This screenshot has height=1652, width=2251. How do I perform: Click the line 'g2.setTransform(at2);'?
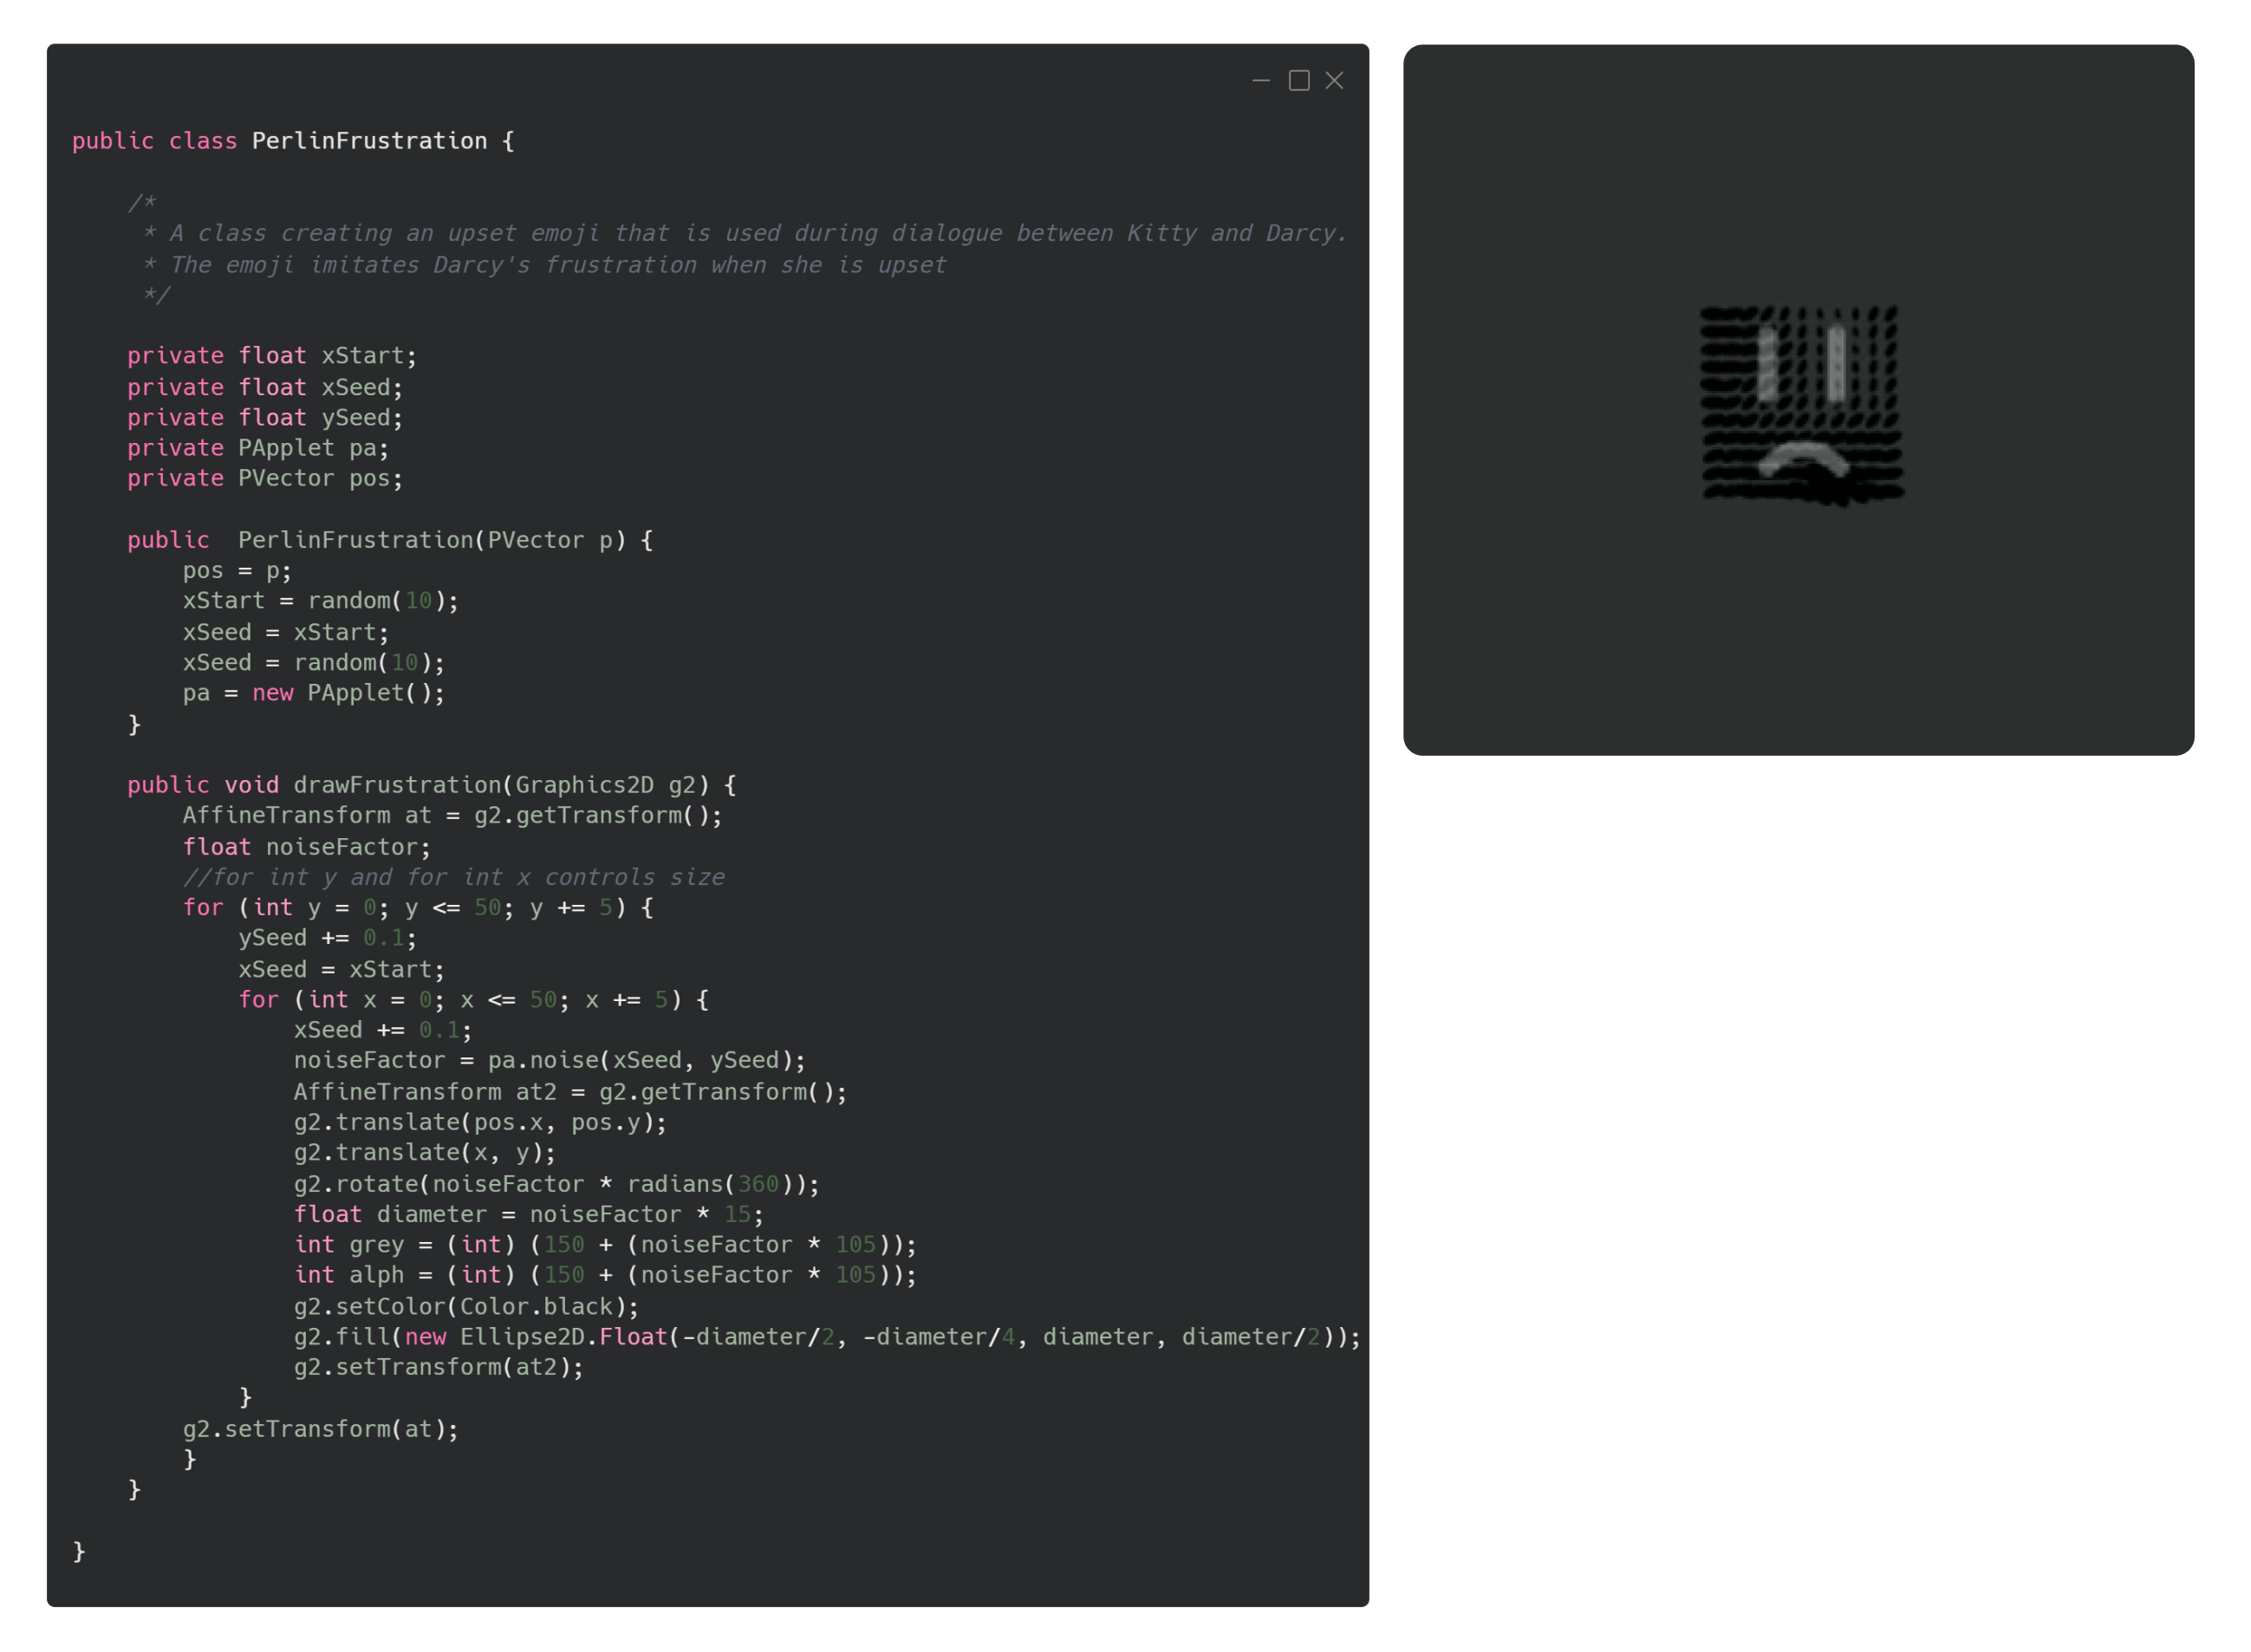438,1367
